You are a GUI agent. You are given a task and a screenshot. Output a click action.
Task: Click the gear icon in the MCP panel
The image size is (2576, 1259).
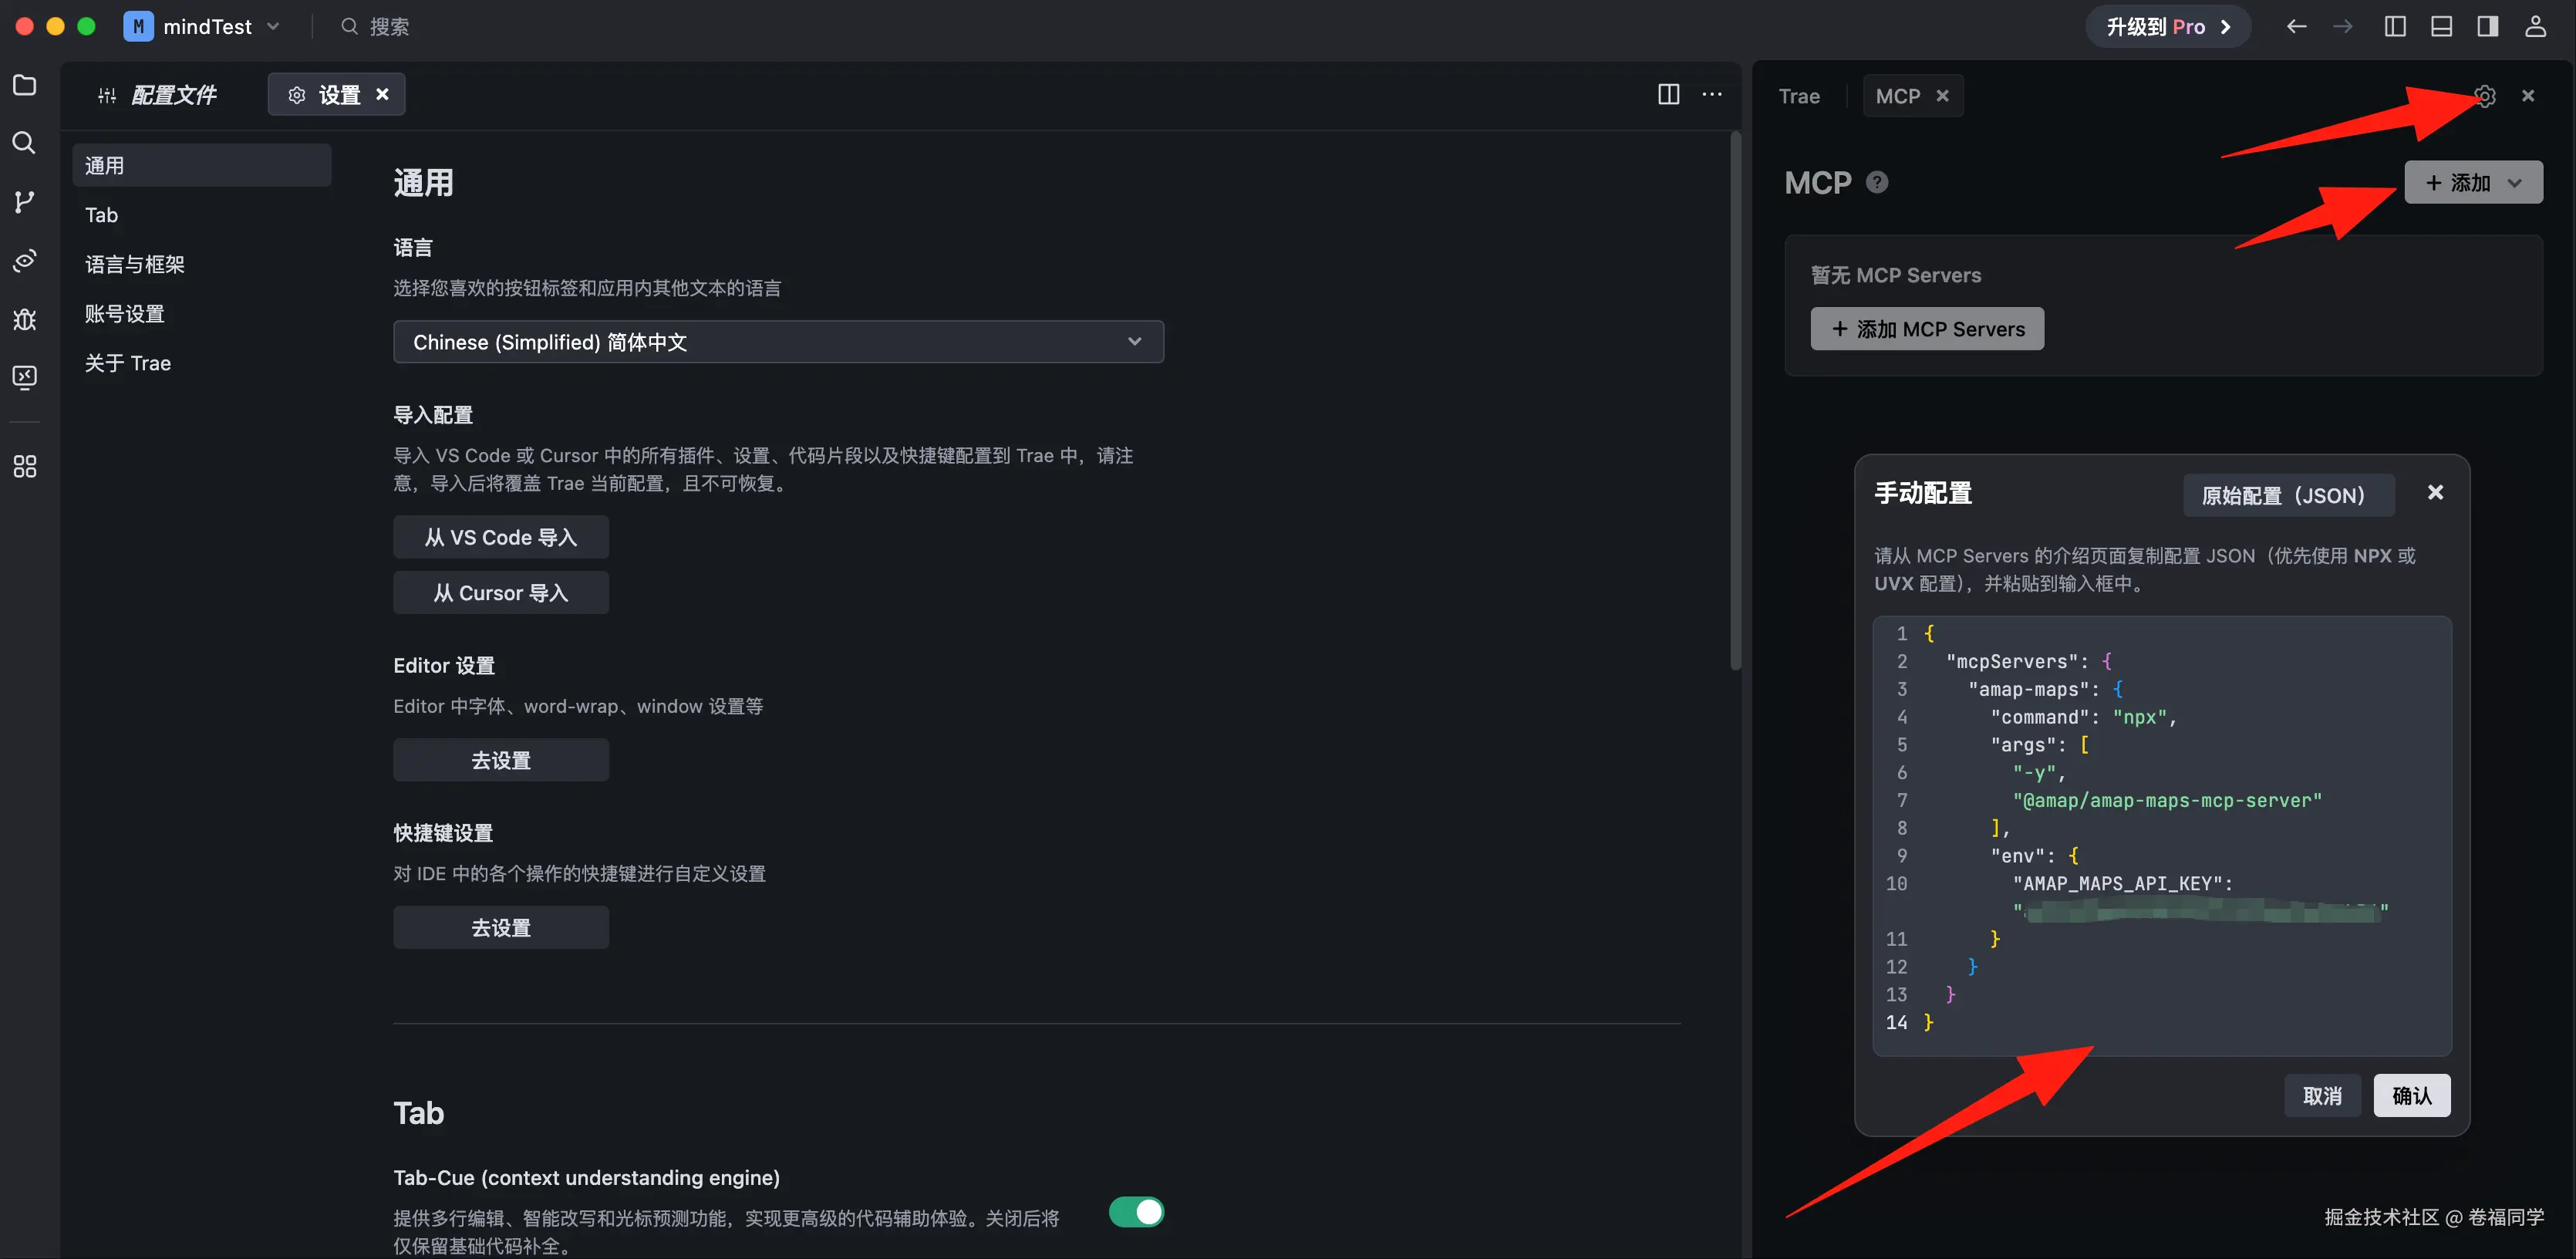(x=2484, y=96)
